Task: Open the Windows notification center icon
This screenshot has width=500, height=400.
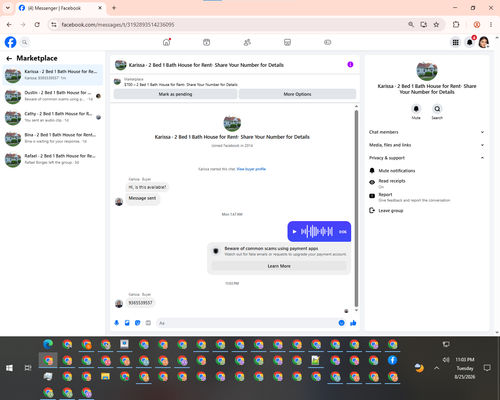Action: (x=487, y=368)
